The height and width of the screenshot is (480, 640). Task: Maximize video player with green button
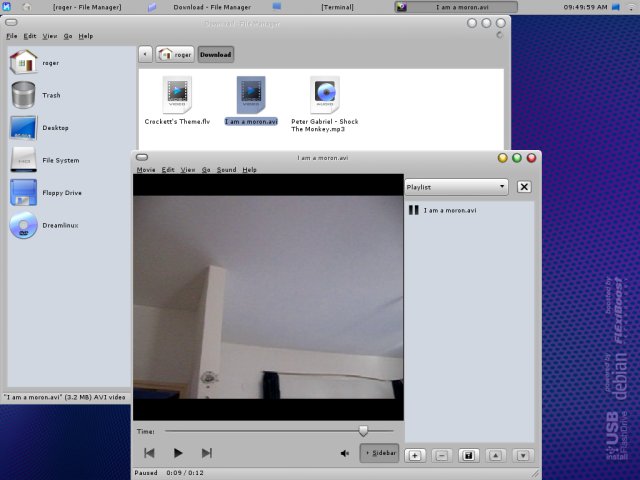coord(517,158)
